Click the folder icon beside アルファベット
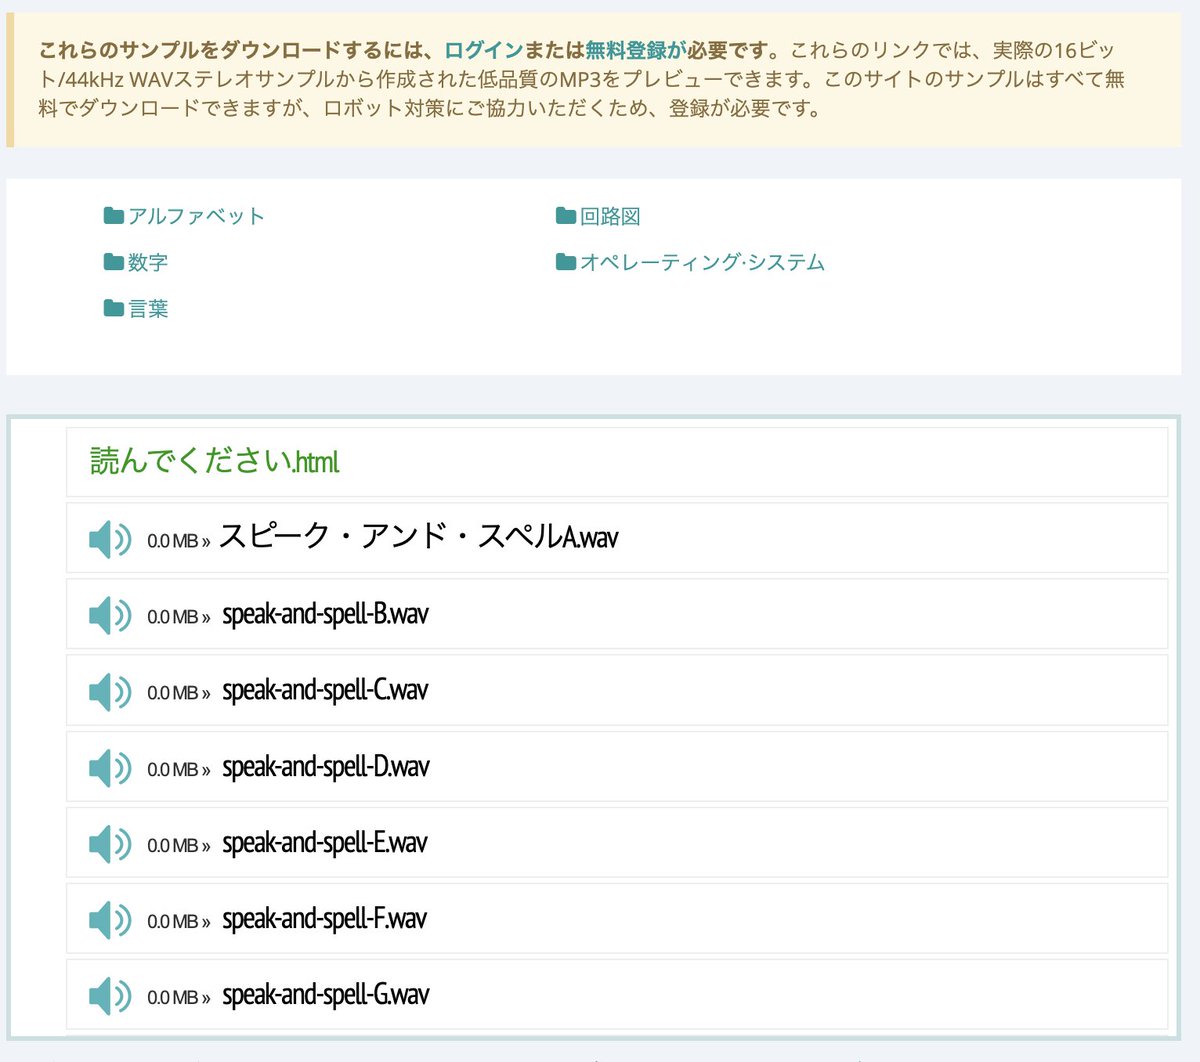The width and height of the screenshot is (1200, 1062). click(x=114, y=216)
